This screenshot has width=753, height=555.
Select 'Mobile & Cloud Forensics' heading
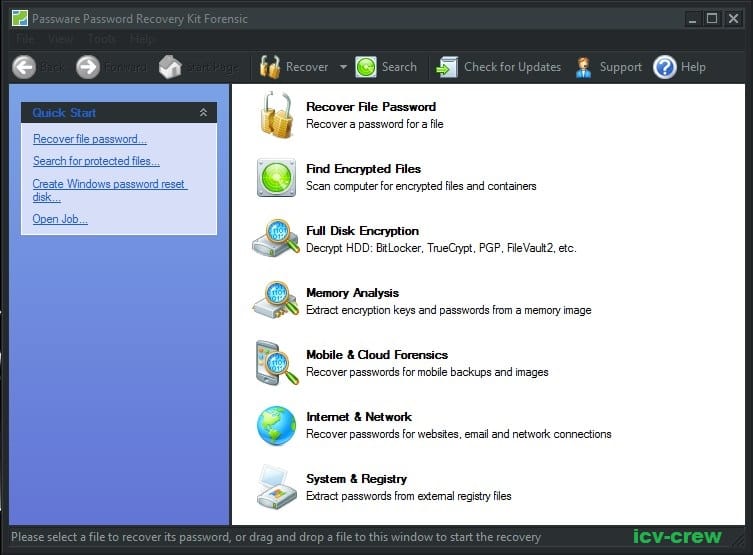[x=377, y=355]
